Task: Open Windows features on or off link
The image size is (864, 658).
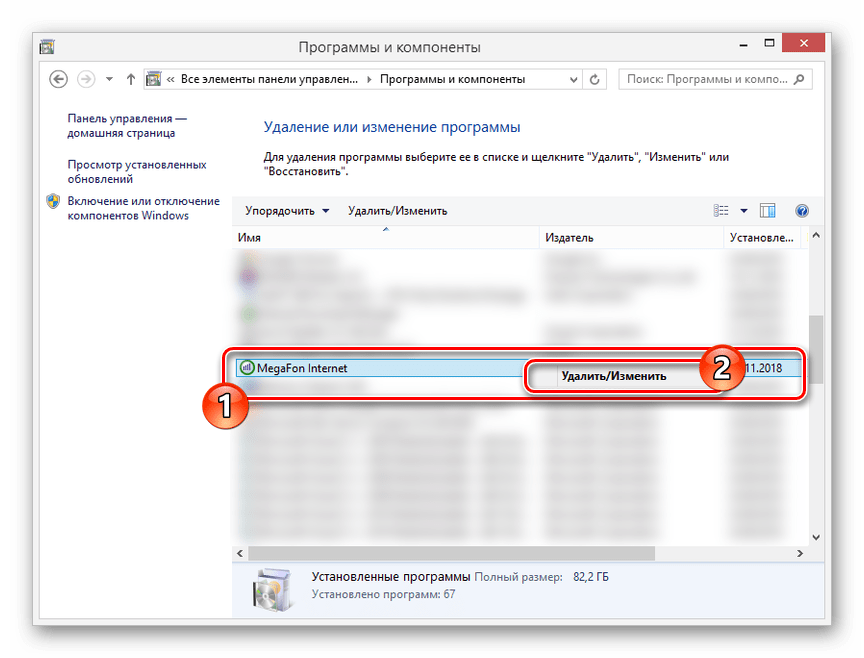Action: pos(143,208)
